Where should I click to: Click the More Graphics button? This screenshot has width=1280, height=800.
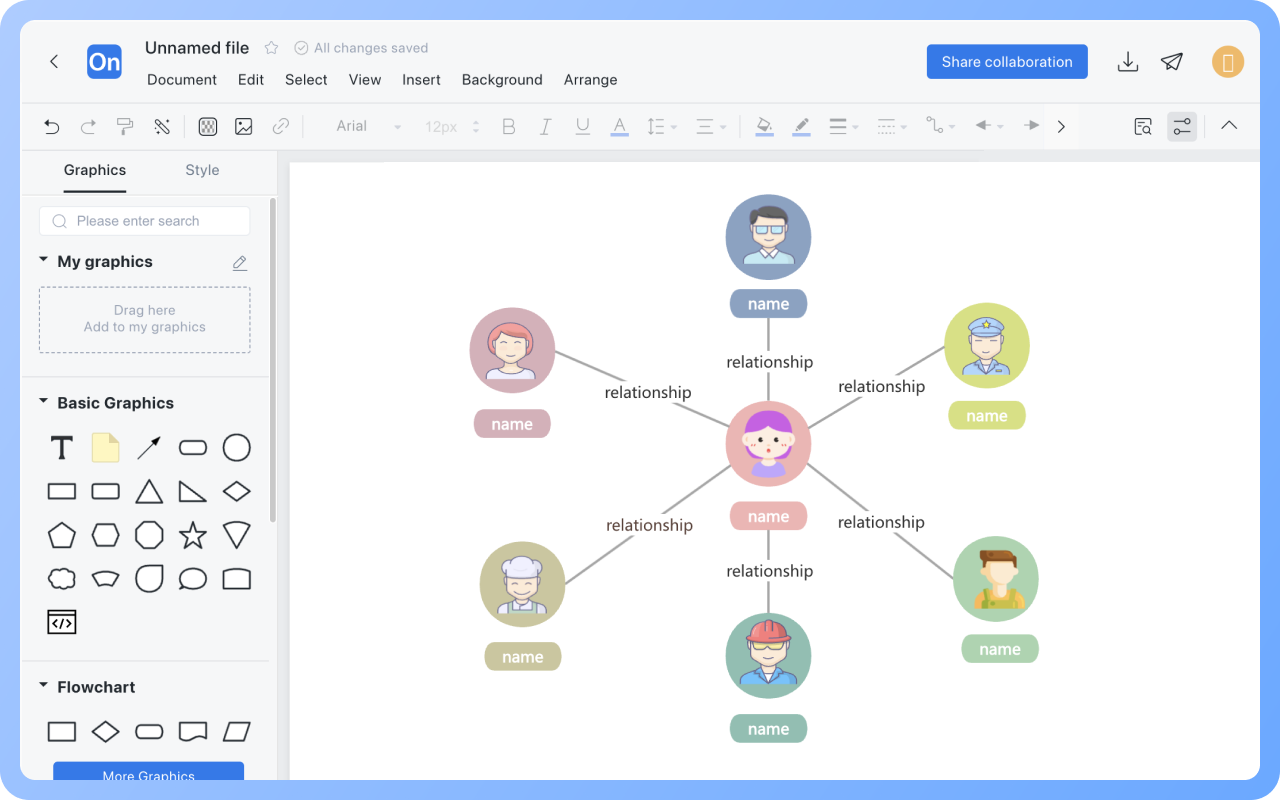(x=148, y=772)
